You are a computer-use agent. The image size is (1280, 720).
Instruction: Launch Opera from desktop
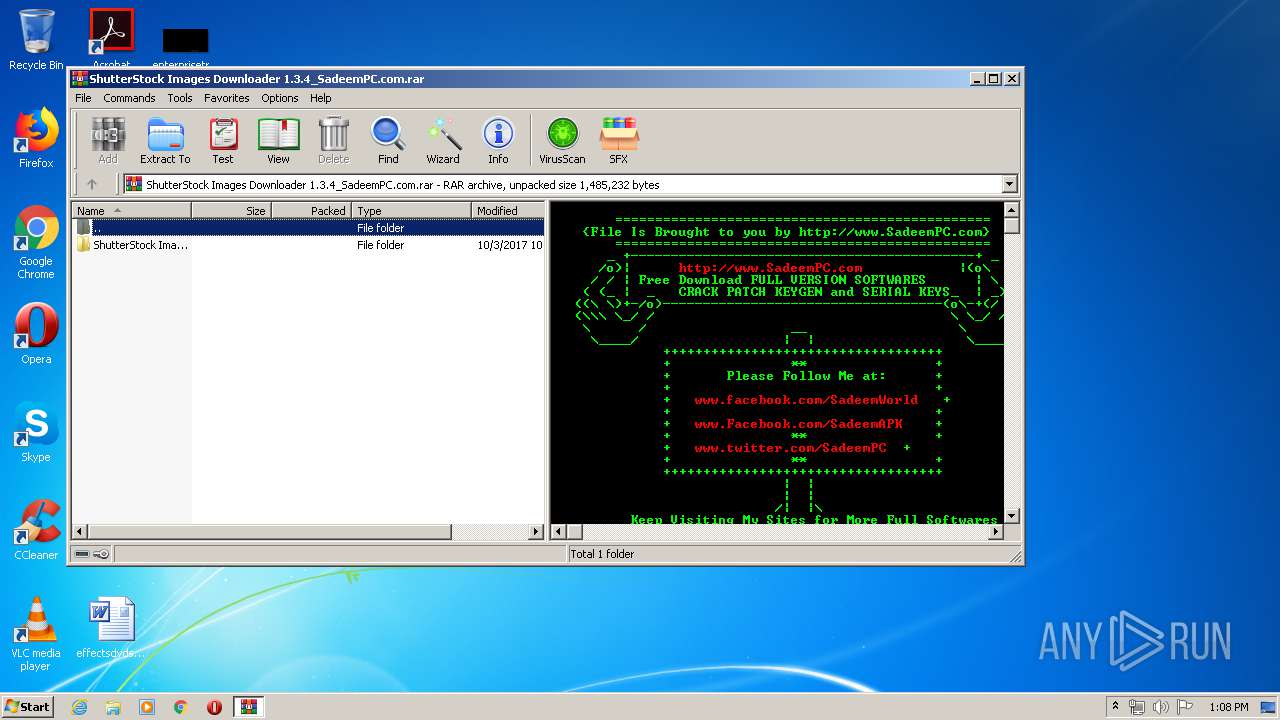36,334
